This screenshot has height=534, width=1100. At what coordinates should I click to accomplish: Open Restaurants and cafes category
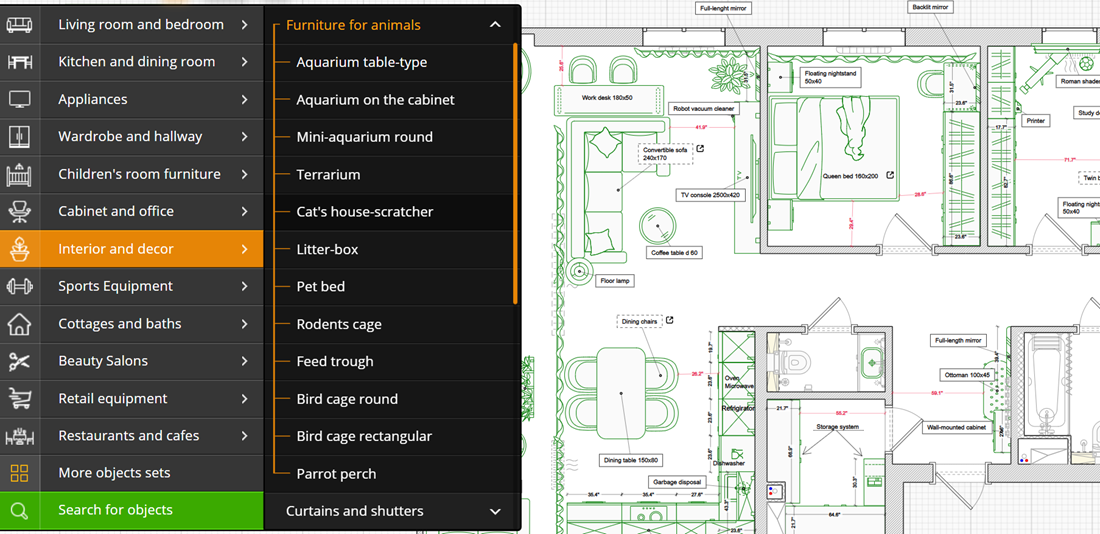(x=132, y=436)
